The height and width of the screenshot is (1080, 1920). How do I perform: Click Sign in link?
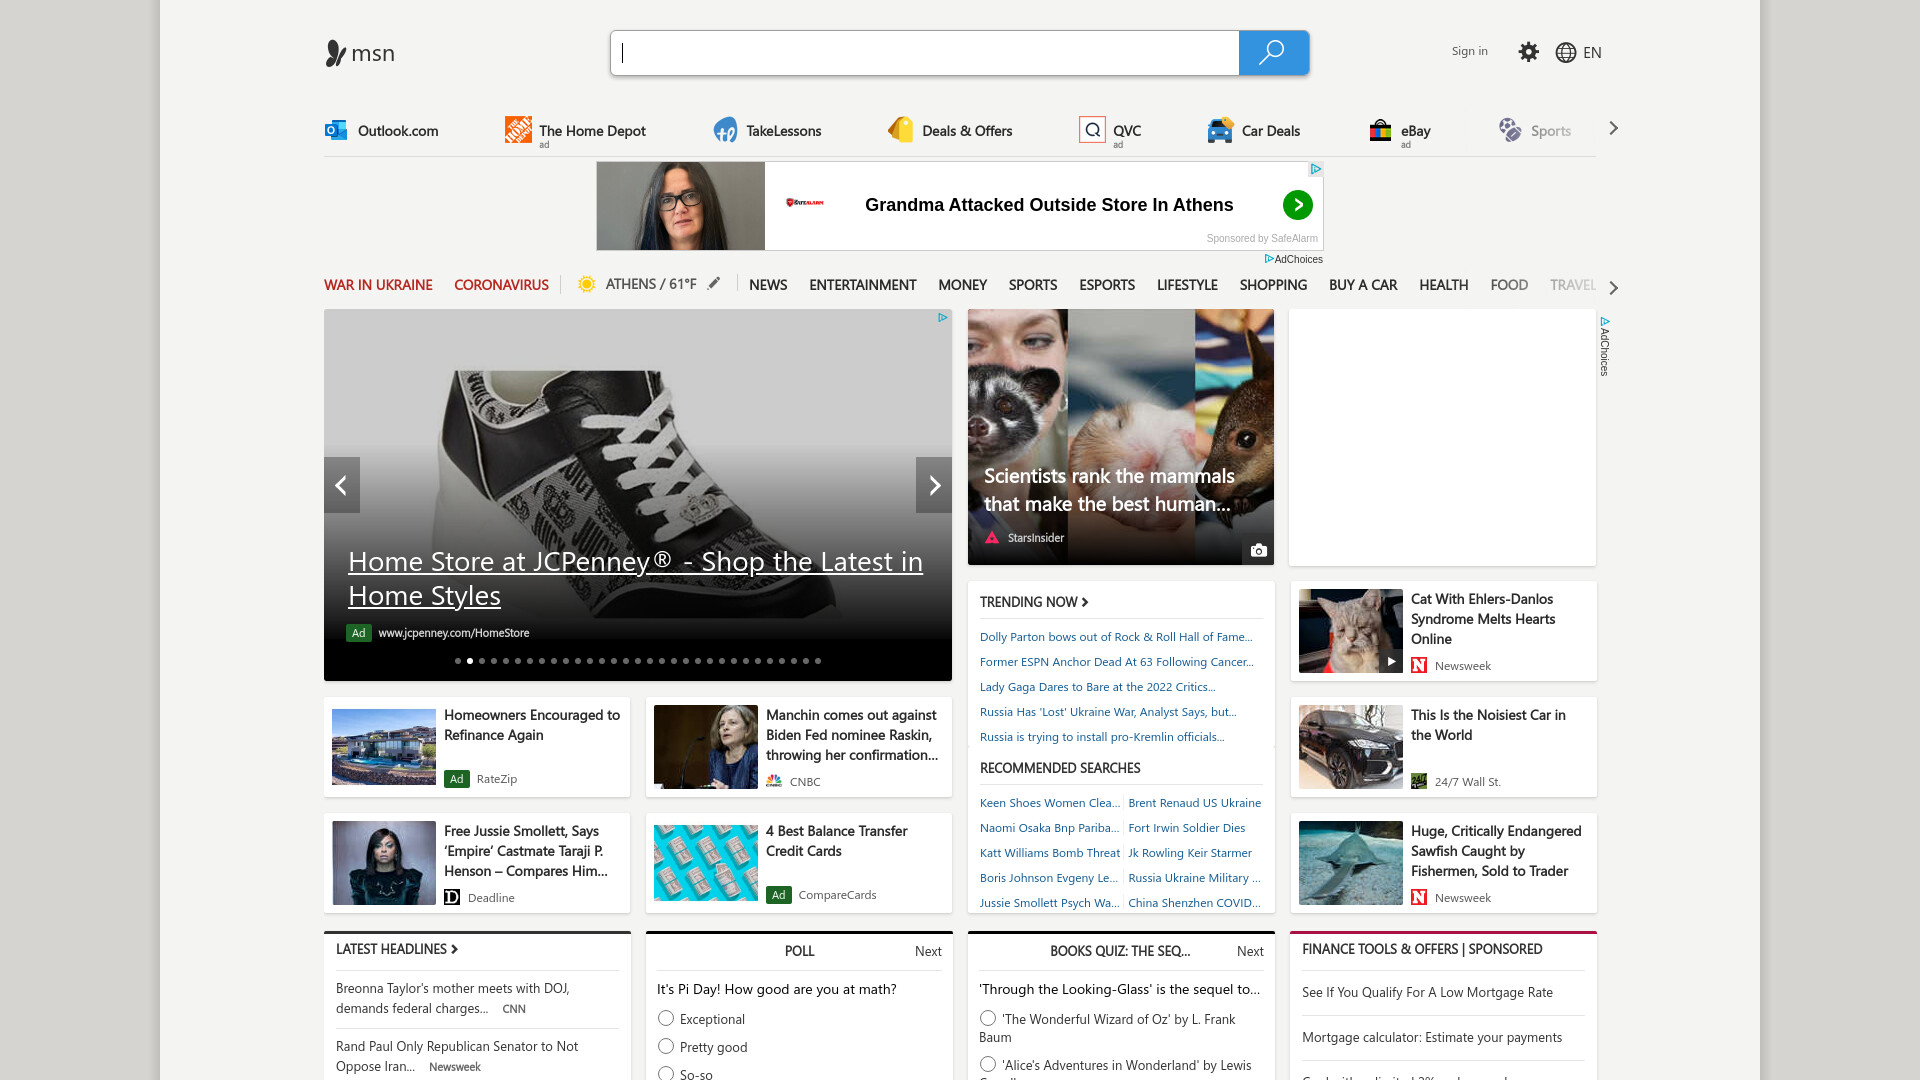point(1469,51)
